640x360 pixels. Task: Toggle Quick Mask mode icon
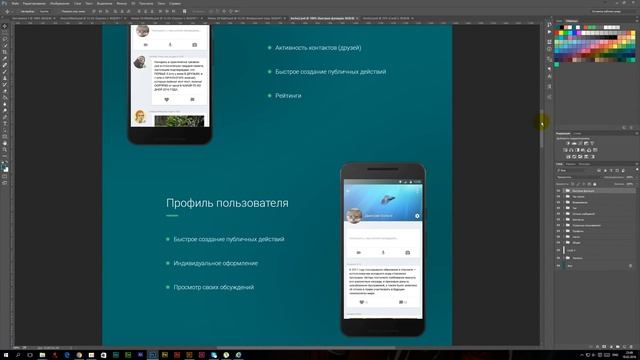click(5, 177)
